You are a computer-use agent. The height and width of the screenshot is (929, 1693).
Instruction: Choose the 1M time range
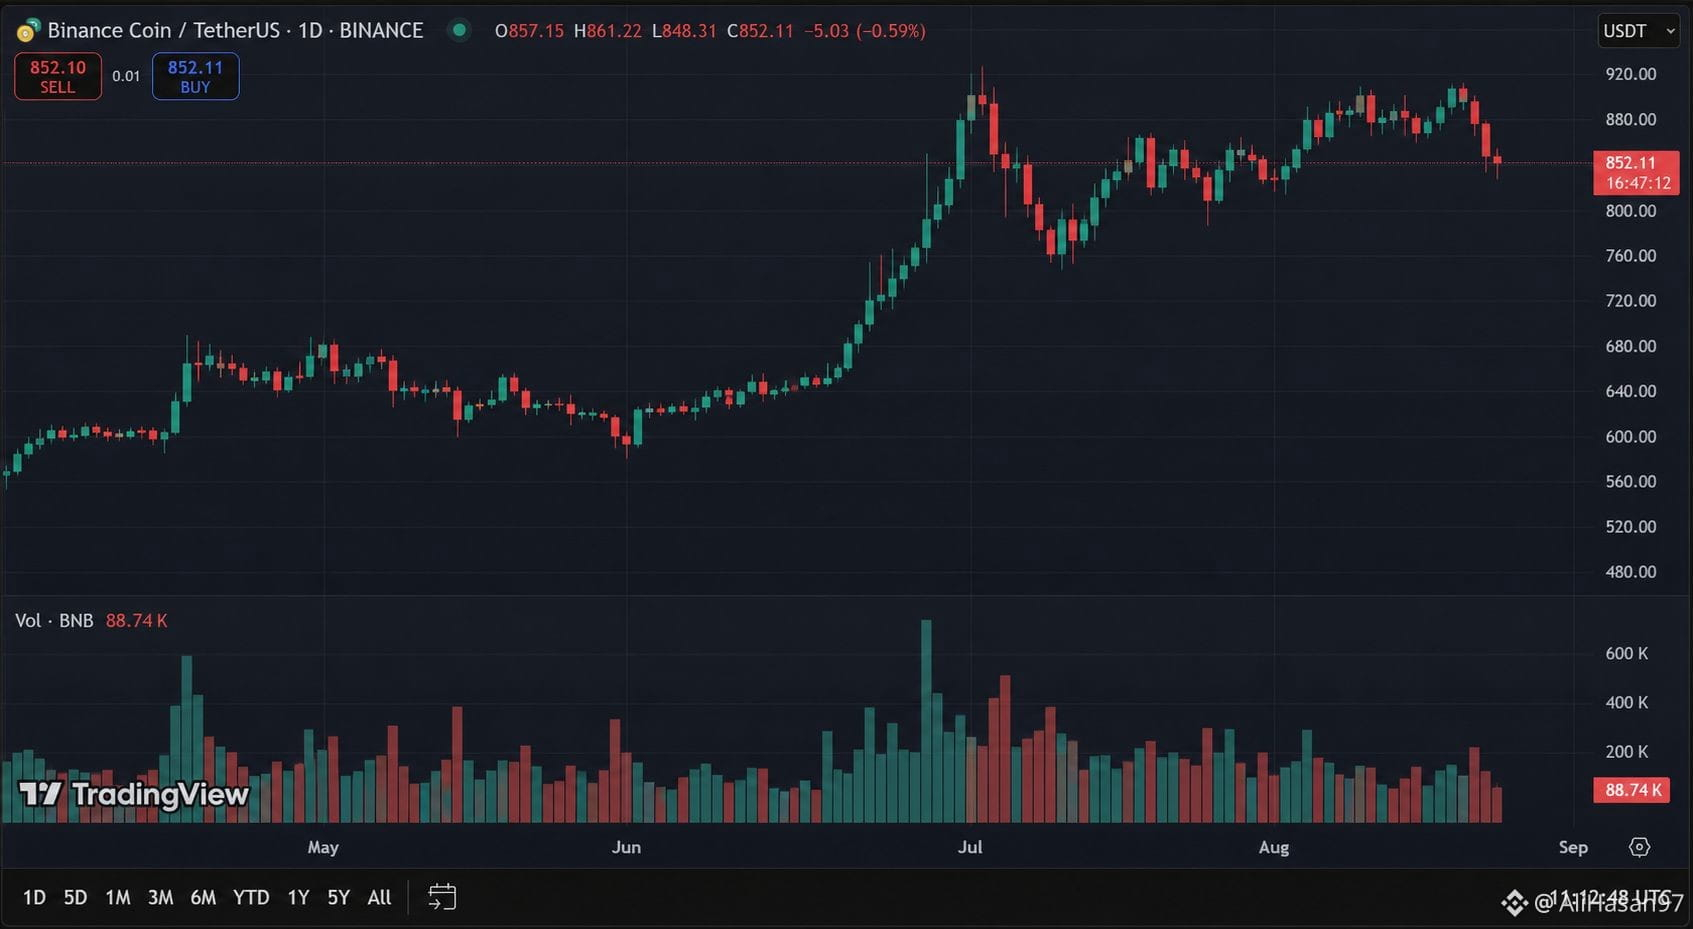click(x=118, y=897)
